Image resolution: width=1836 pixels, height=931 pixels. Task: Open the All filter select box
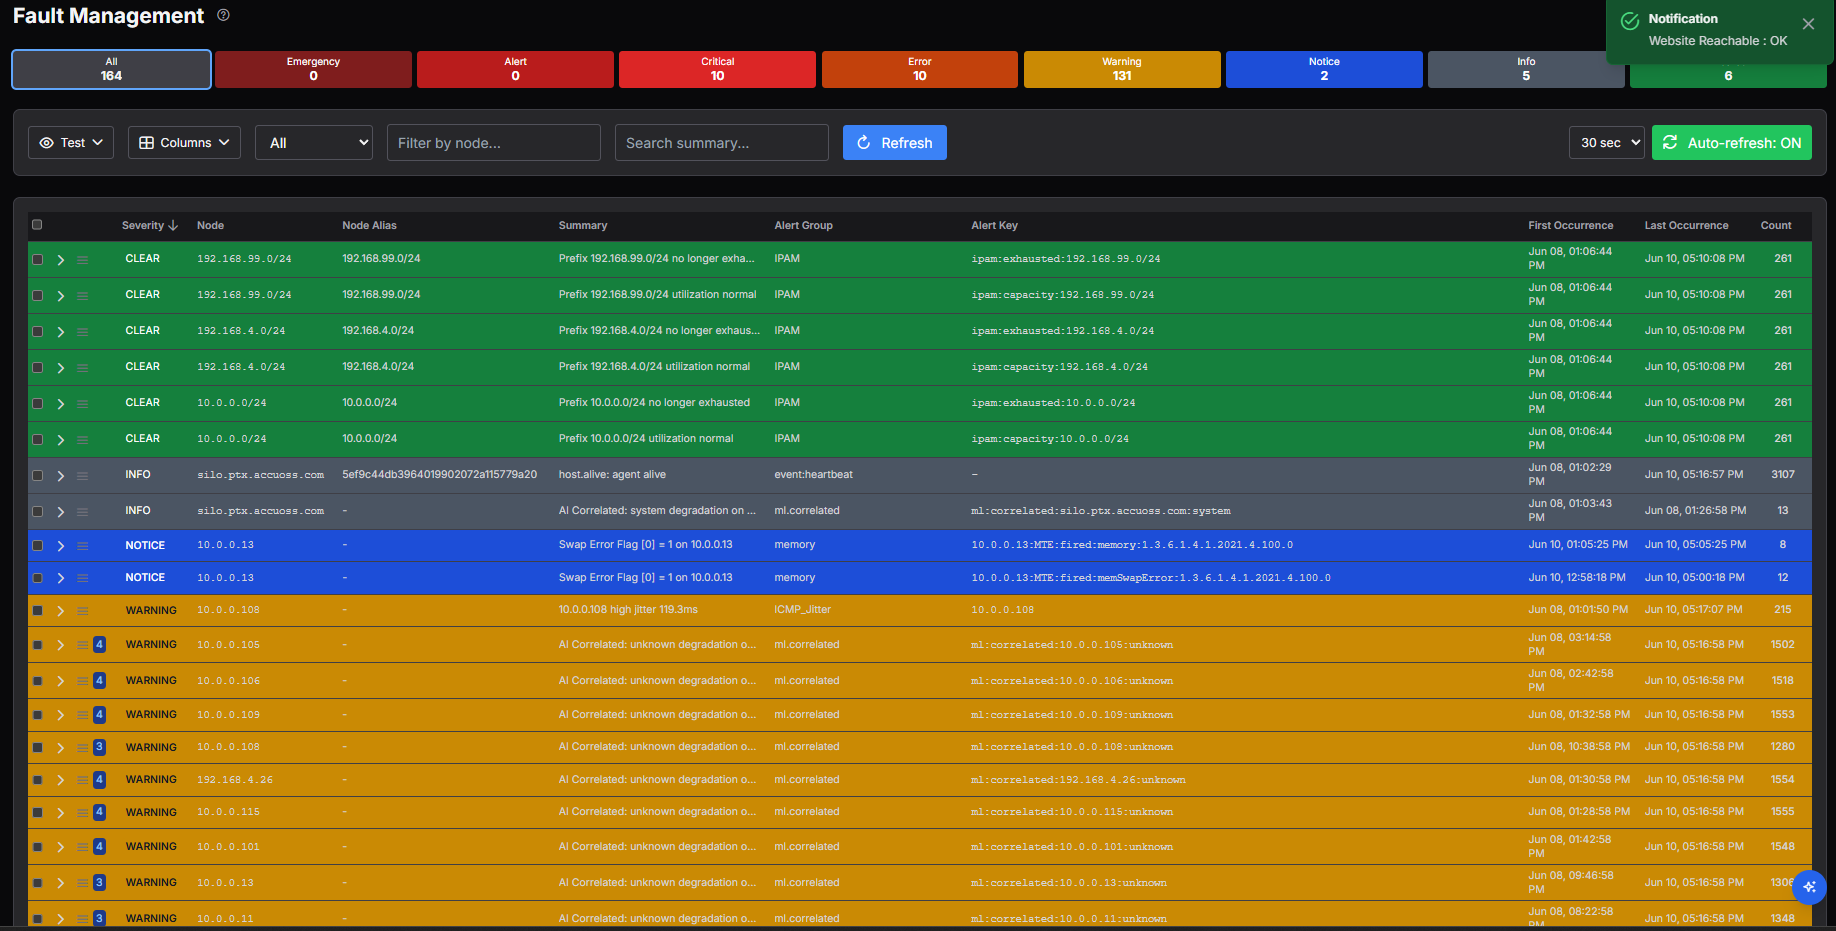click(314, 143)
